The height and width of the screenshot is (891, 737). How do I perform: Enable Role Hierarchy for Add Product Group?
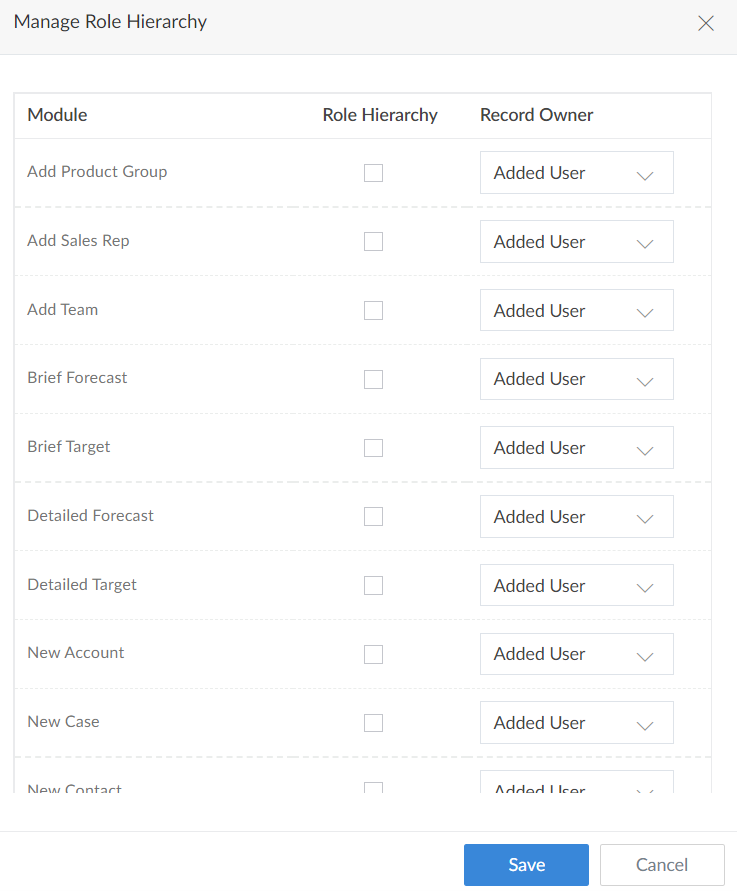point(373,173)
